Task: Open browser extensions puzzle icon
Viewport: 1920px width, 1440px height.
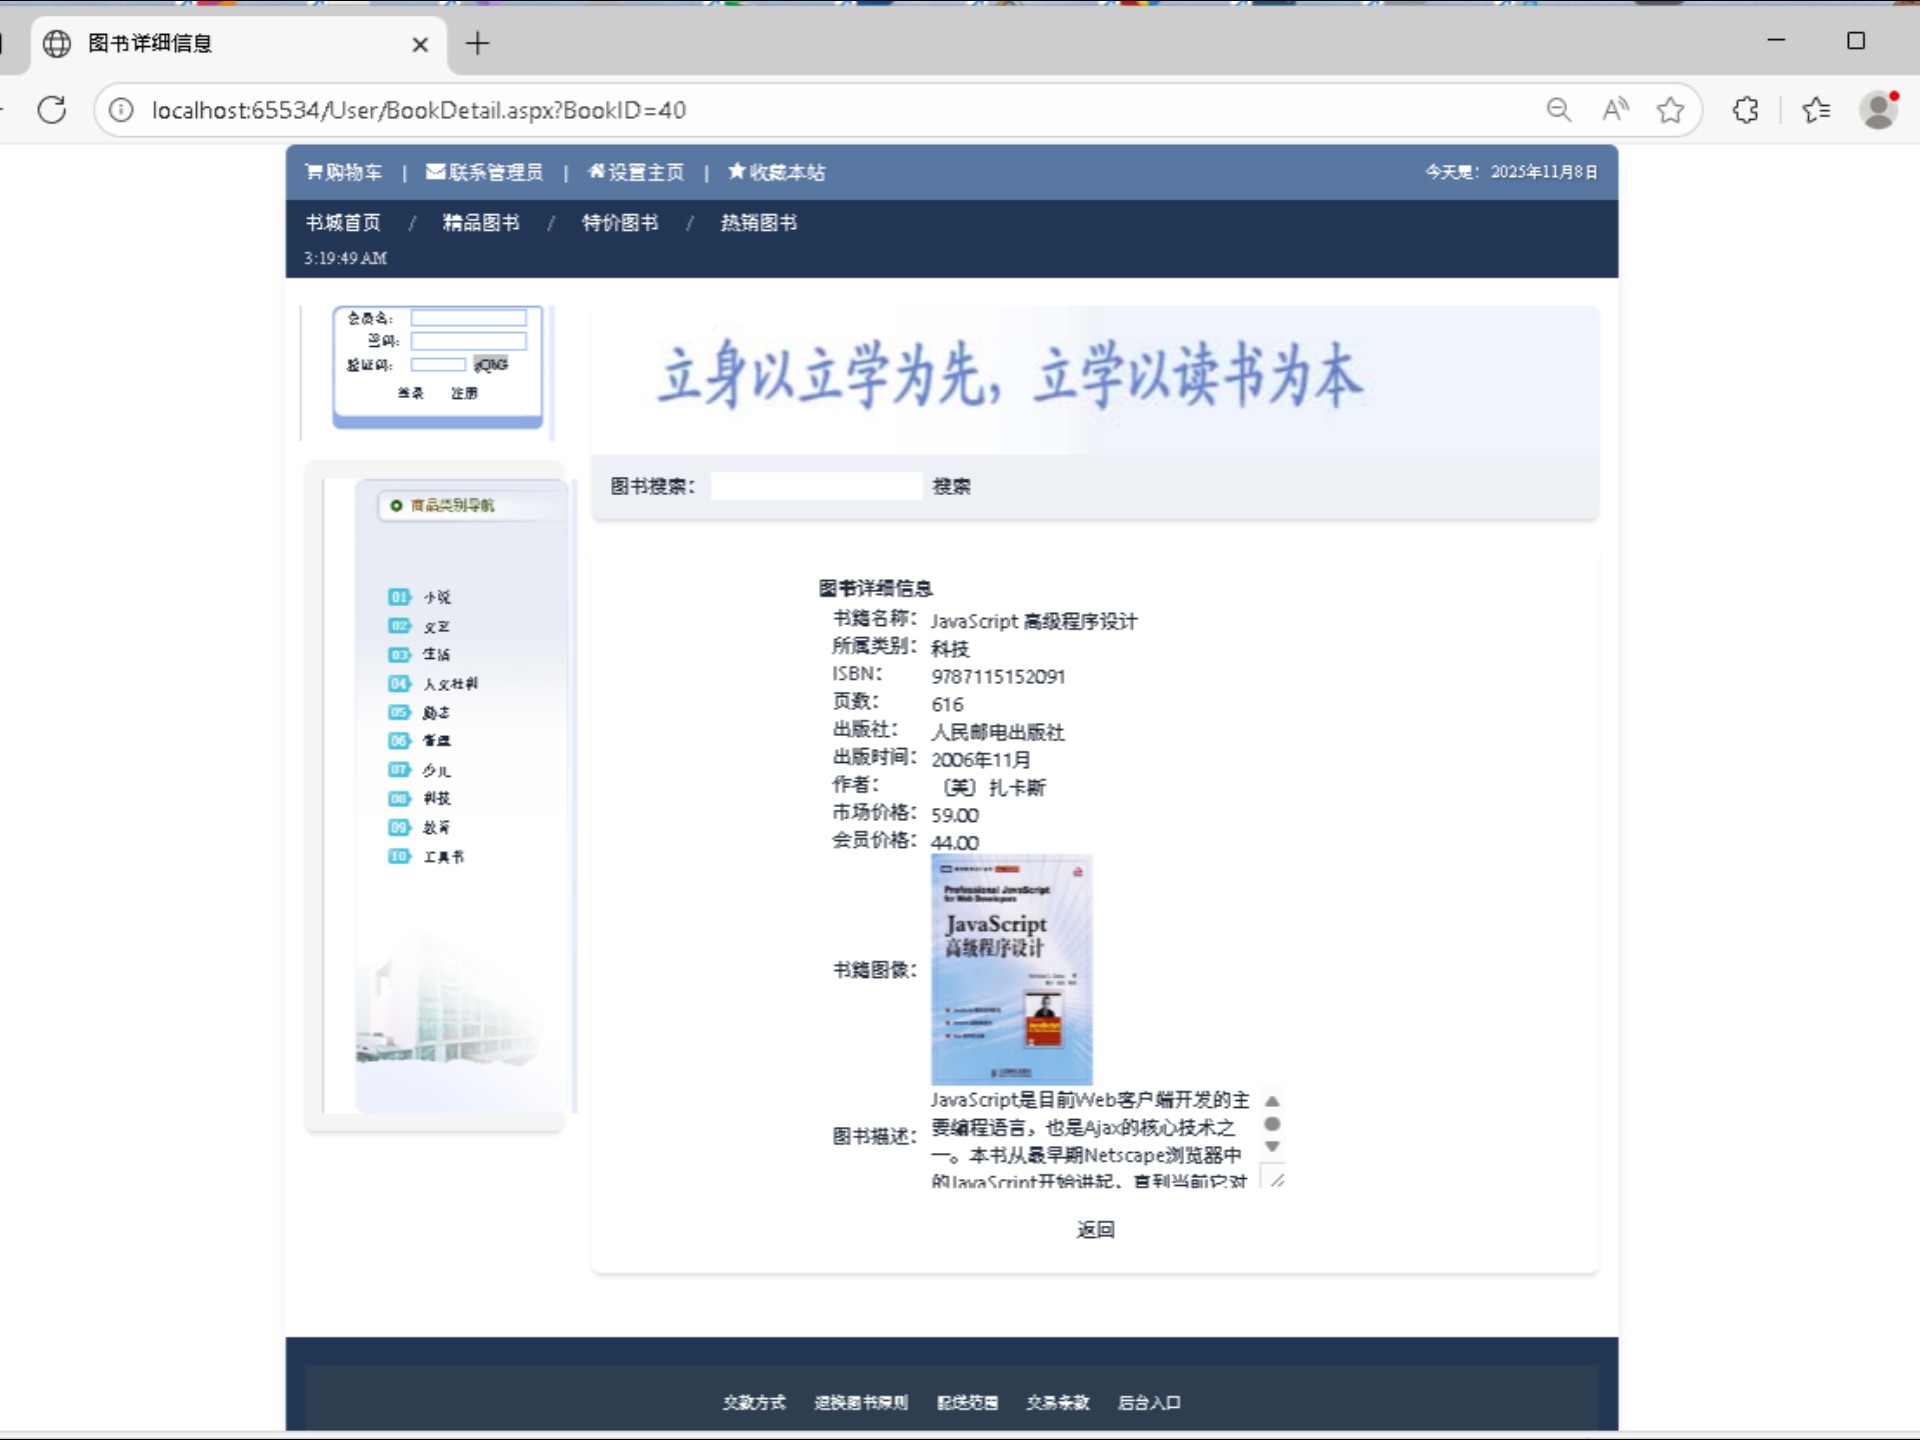Action: click(1745, 110)
